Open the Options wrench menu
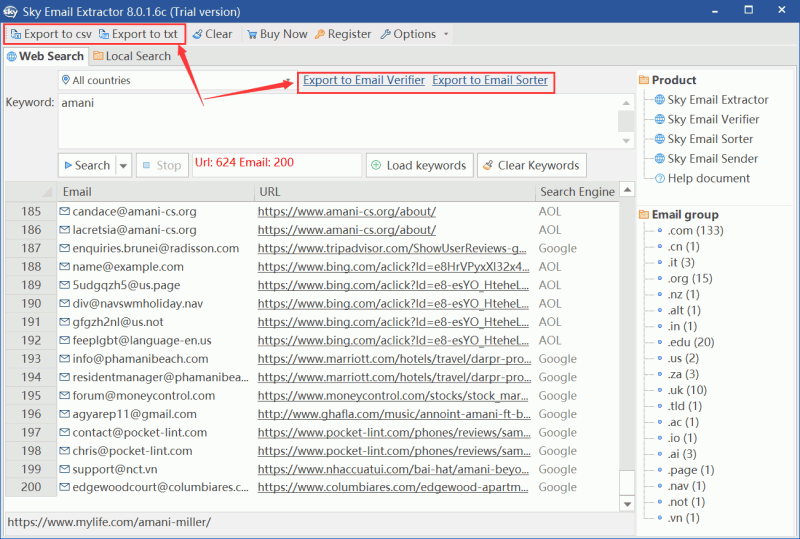 [408, 34]
